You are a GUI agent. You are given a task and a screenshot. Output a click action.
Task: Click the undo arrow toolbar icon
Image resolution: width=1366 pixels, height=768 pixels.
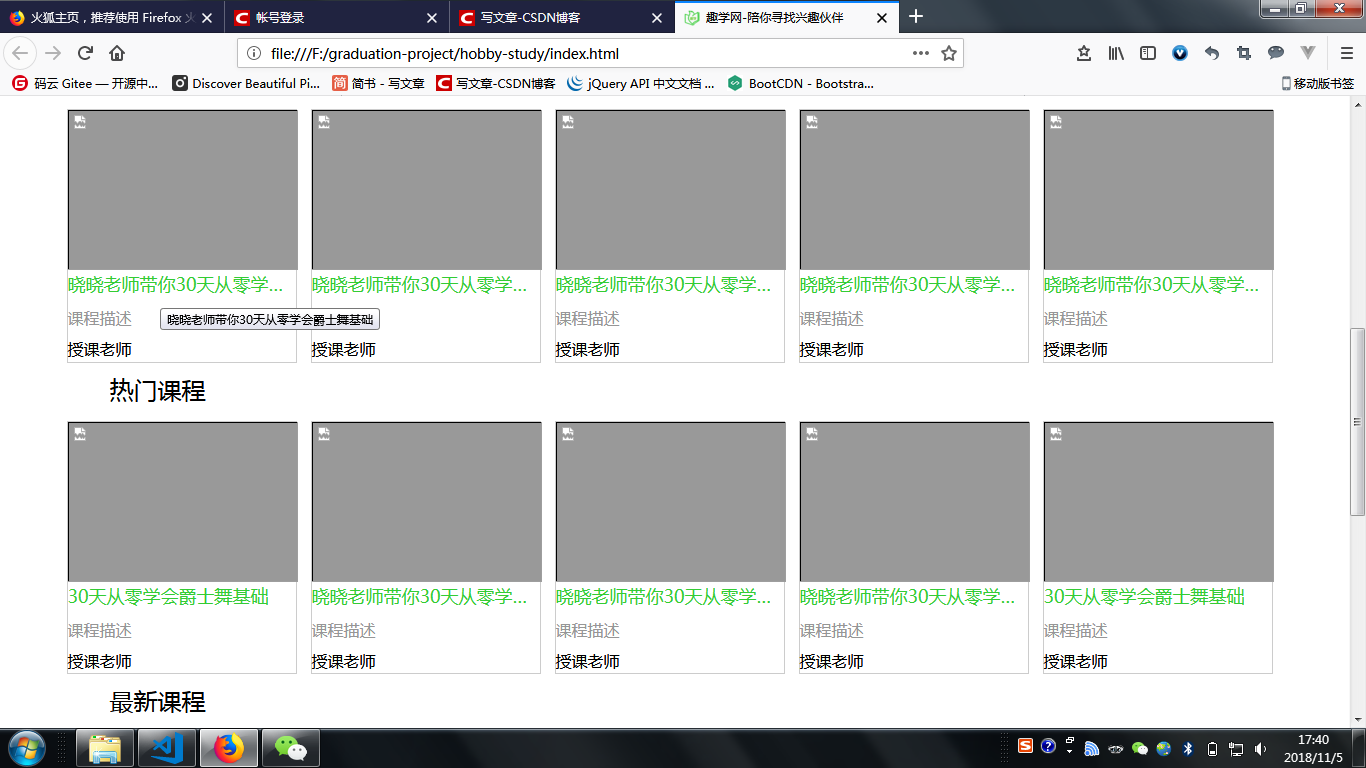tap(1212, 53)
